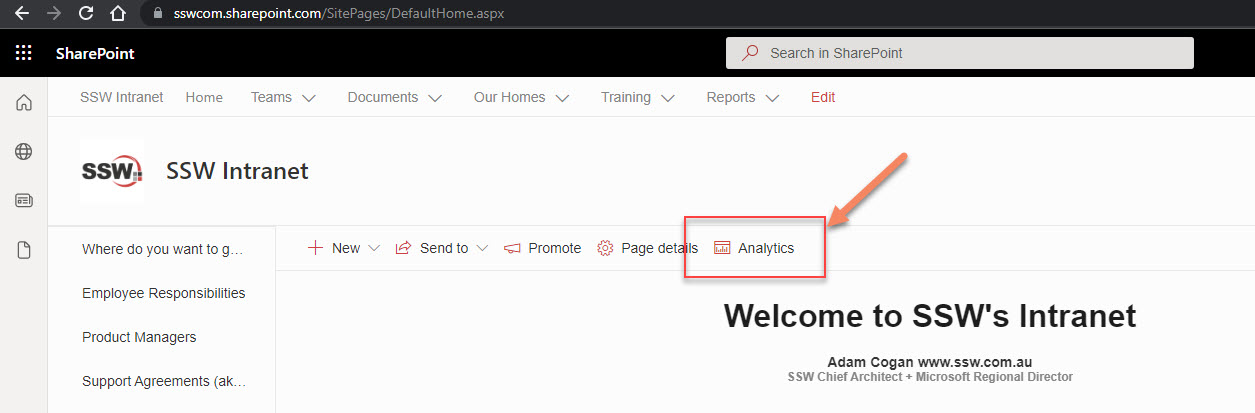Image resolution: width=1255 pixels, height=413 pixels.
Task: Open My sites globe icon in sidebar
Action: pos(24,151)
